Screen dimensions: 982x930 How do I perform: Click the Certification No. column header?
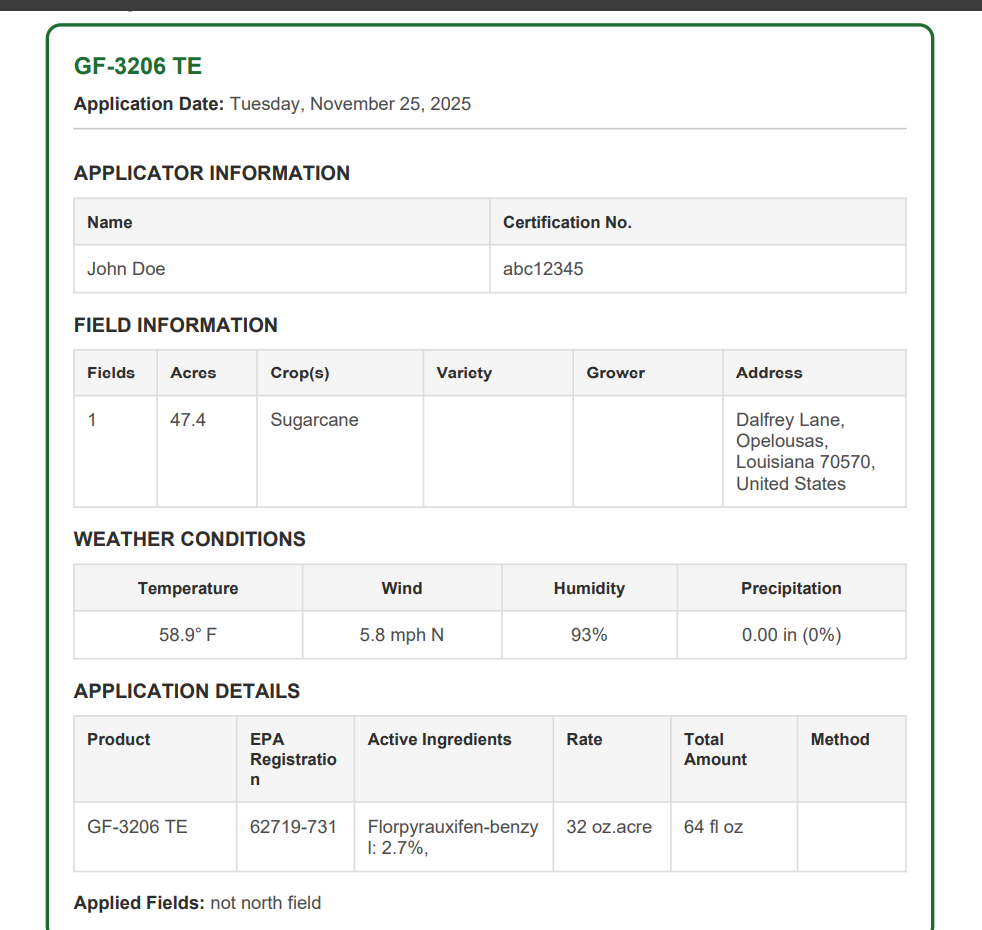567,222
